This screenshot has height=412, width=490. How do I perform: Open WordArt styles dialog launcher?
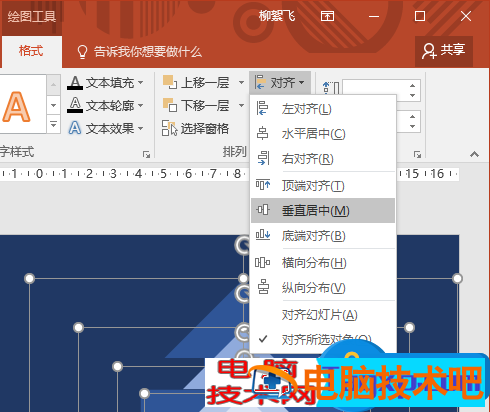point(146,154)
